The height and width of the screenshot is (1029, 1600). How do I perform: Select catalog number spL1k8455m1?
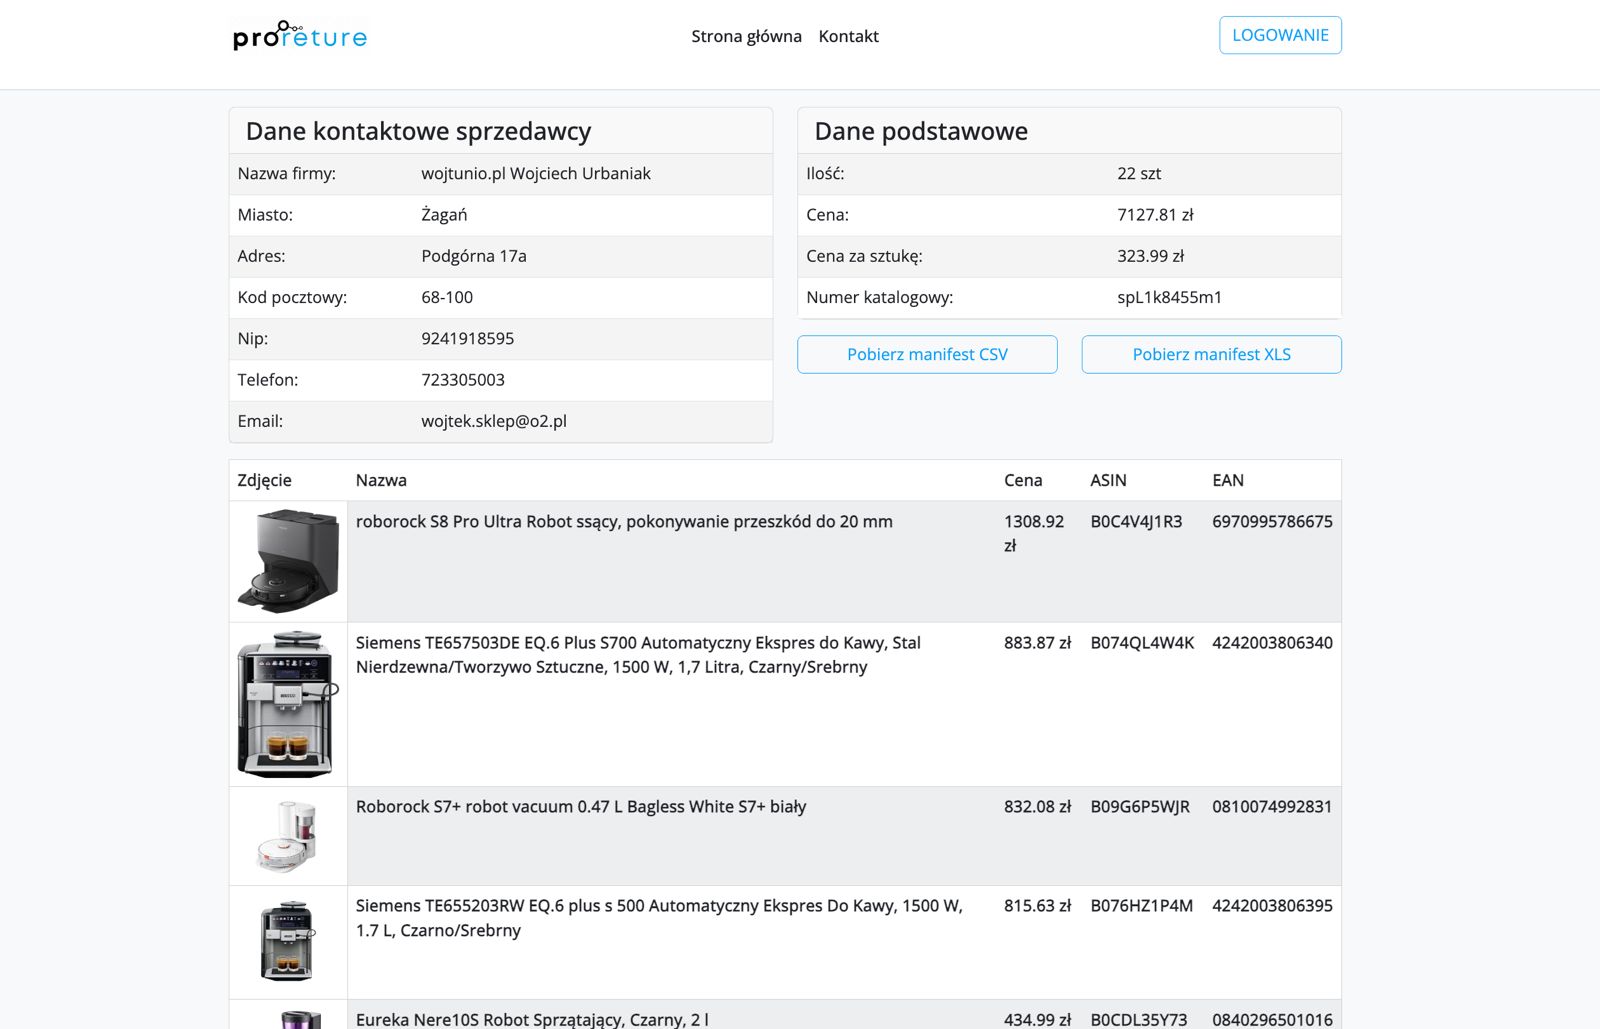pyautogui.click(x=1169, y=297)
